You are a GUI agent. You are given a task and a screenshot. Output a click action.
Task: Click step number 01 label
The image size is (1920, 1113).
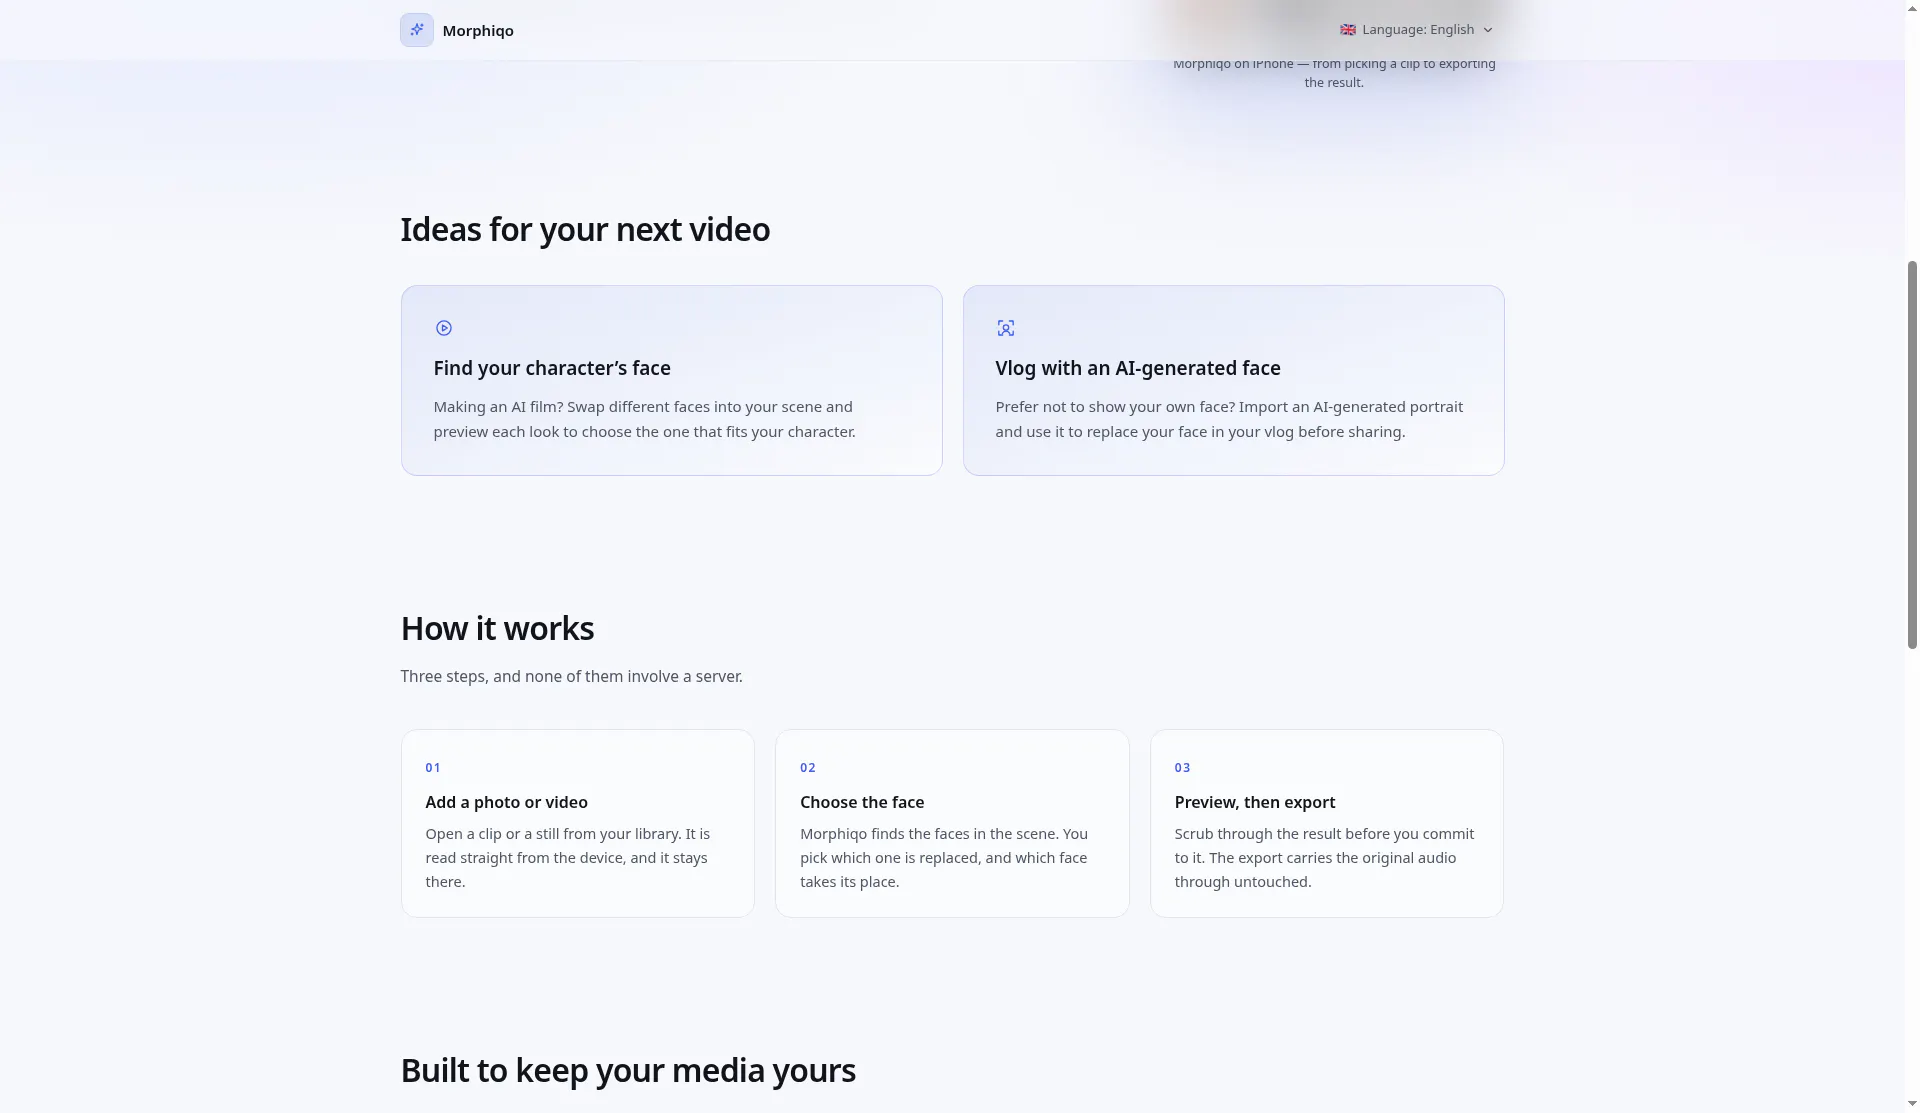tap(433, 768)
